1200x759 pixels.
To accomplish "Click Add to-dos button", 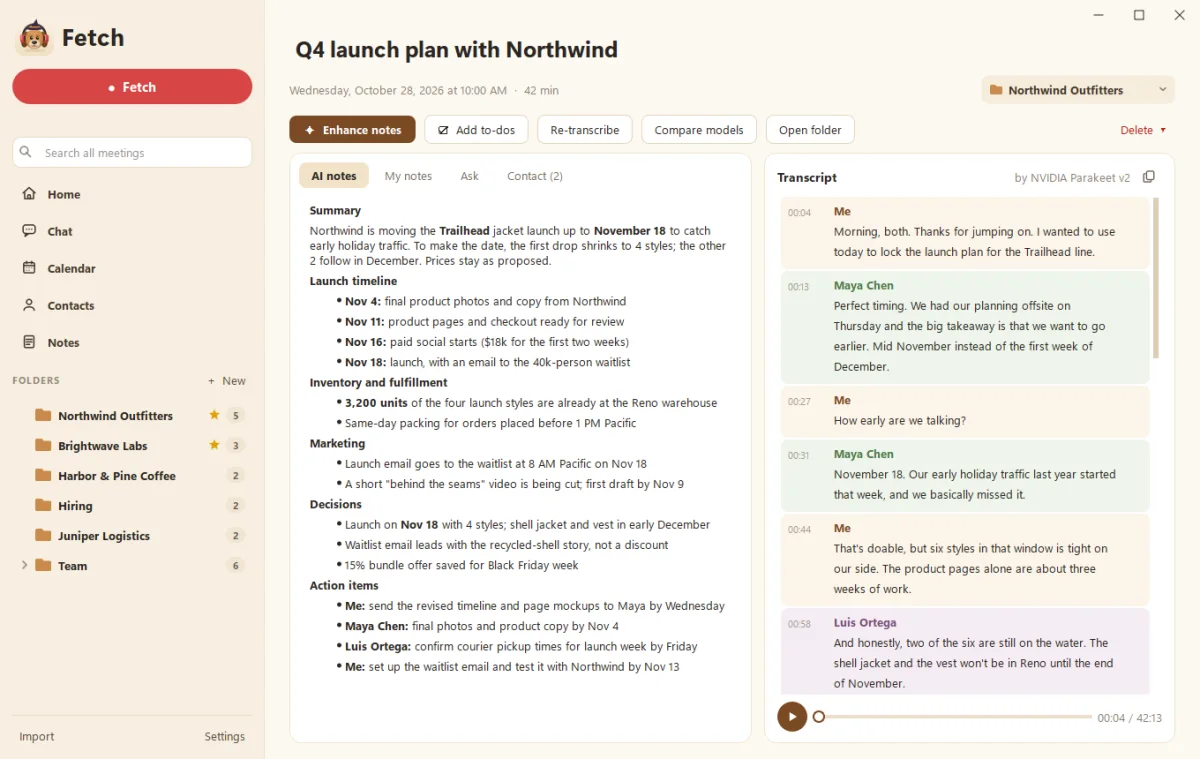I will click(x=476, y=130).
